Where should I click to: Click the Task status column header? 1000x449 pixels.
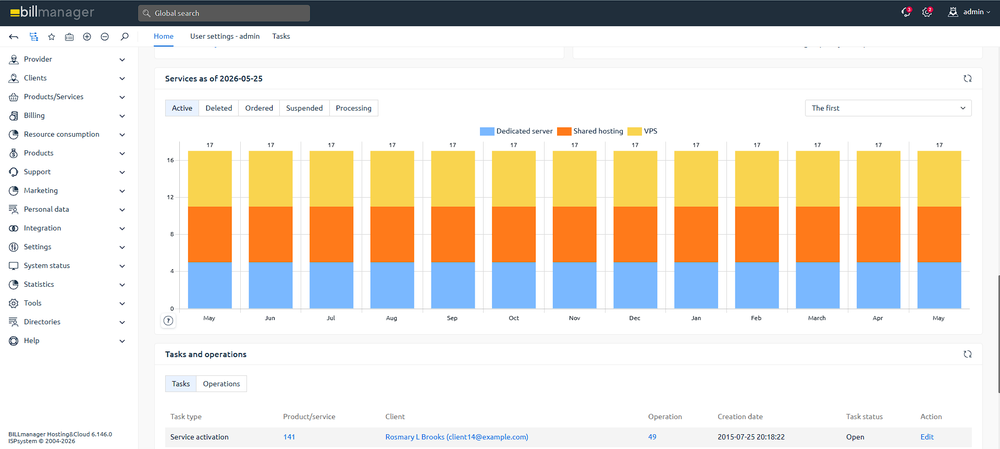click(864, 416)
